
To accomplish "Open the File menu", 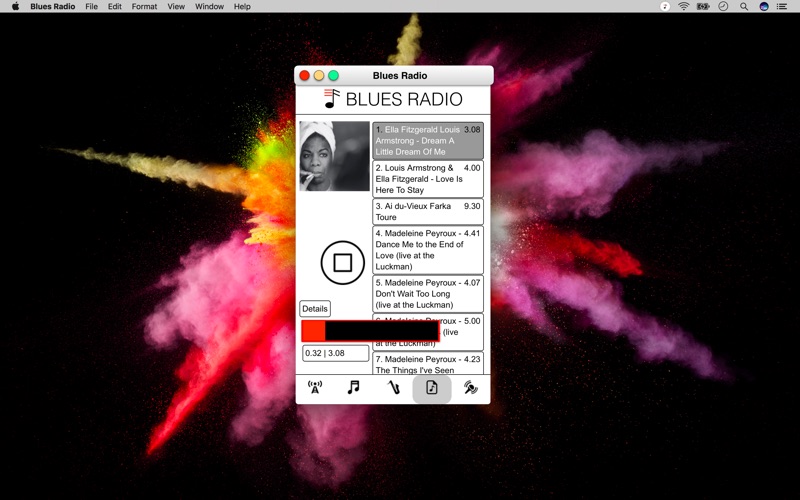I will pos(91,6).
